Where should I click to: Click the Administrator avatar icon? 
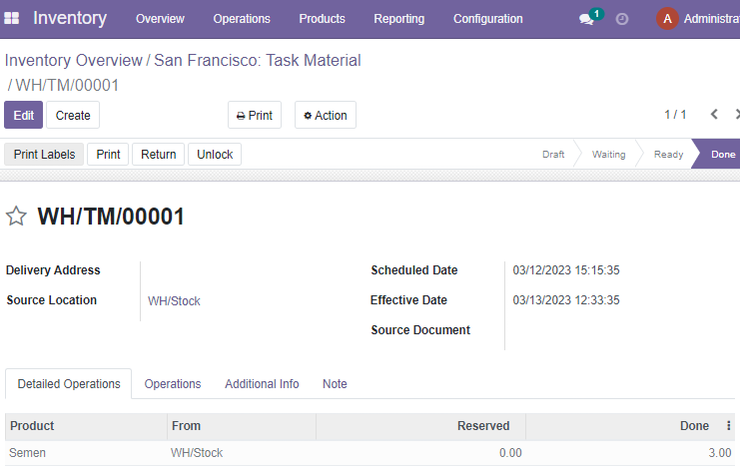tap(667, 18)
